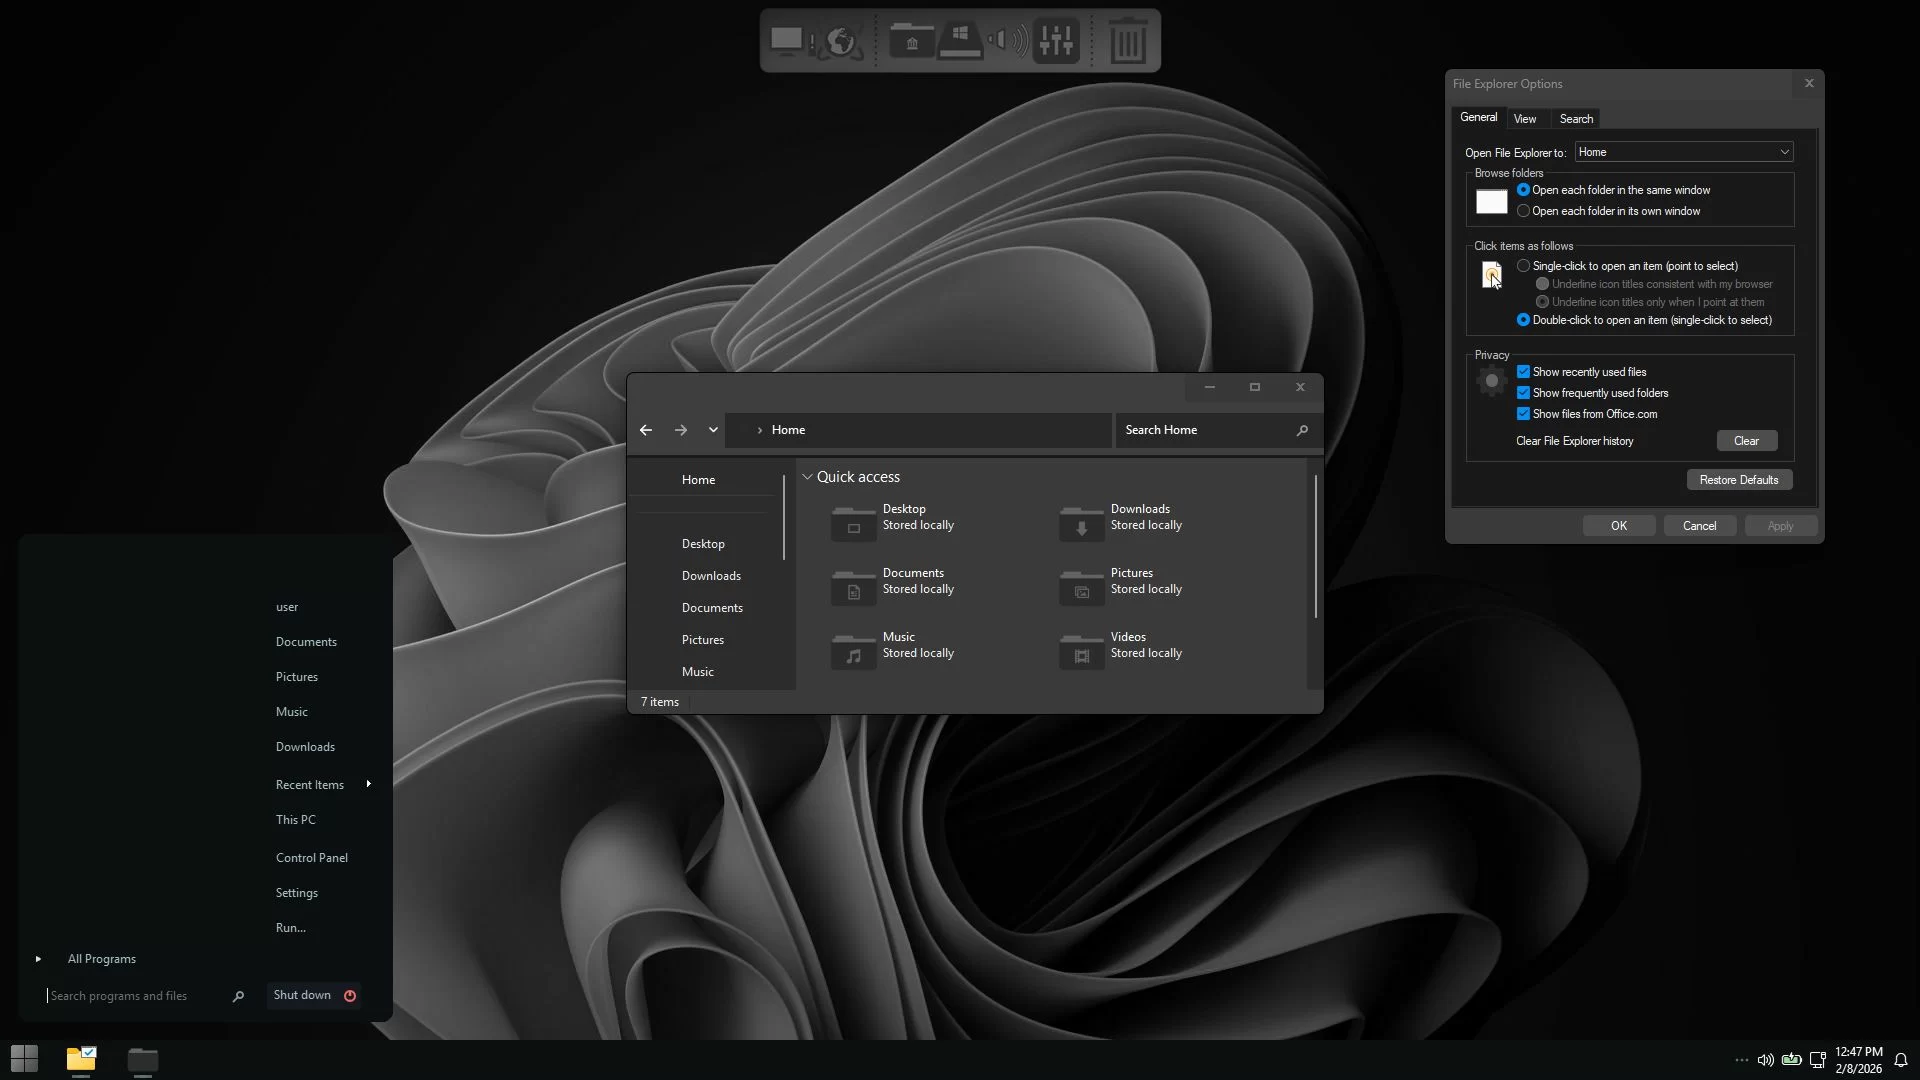
Task: Uncheck Show recently used files
Action: point(1523,372)
